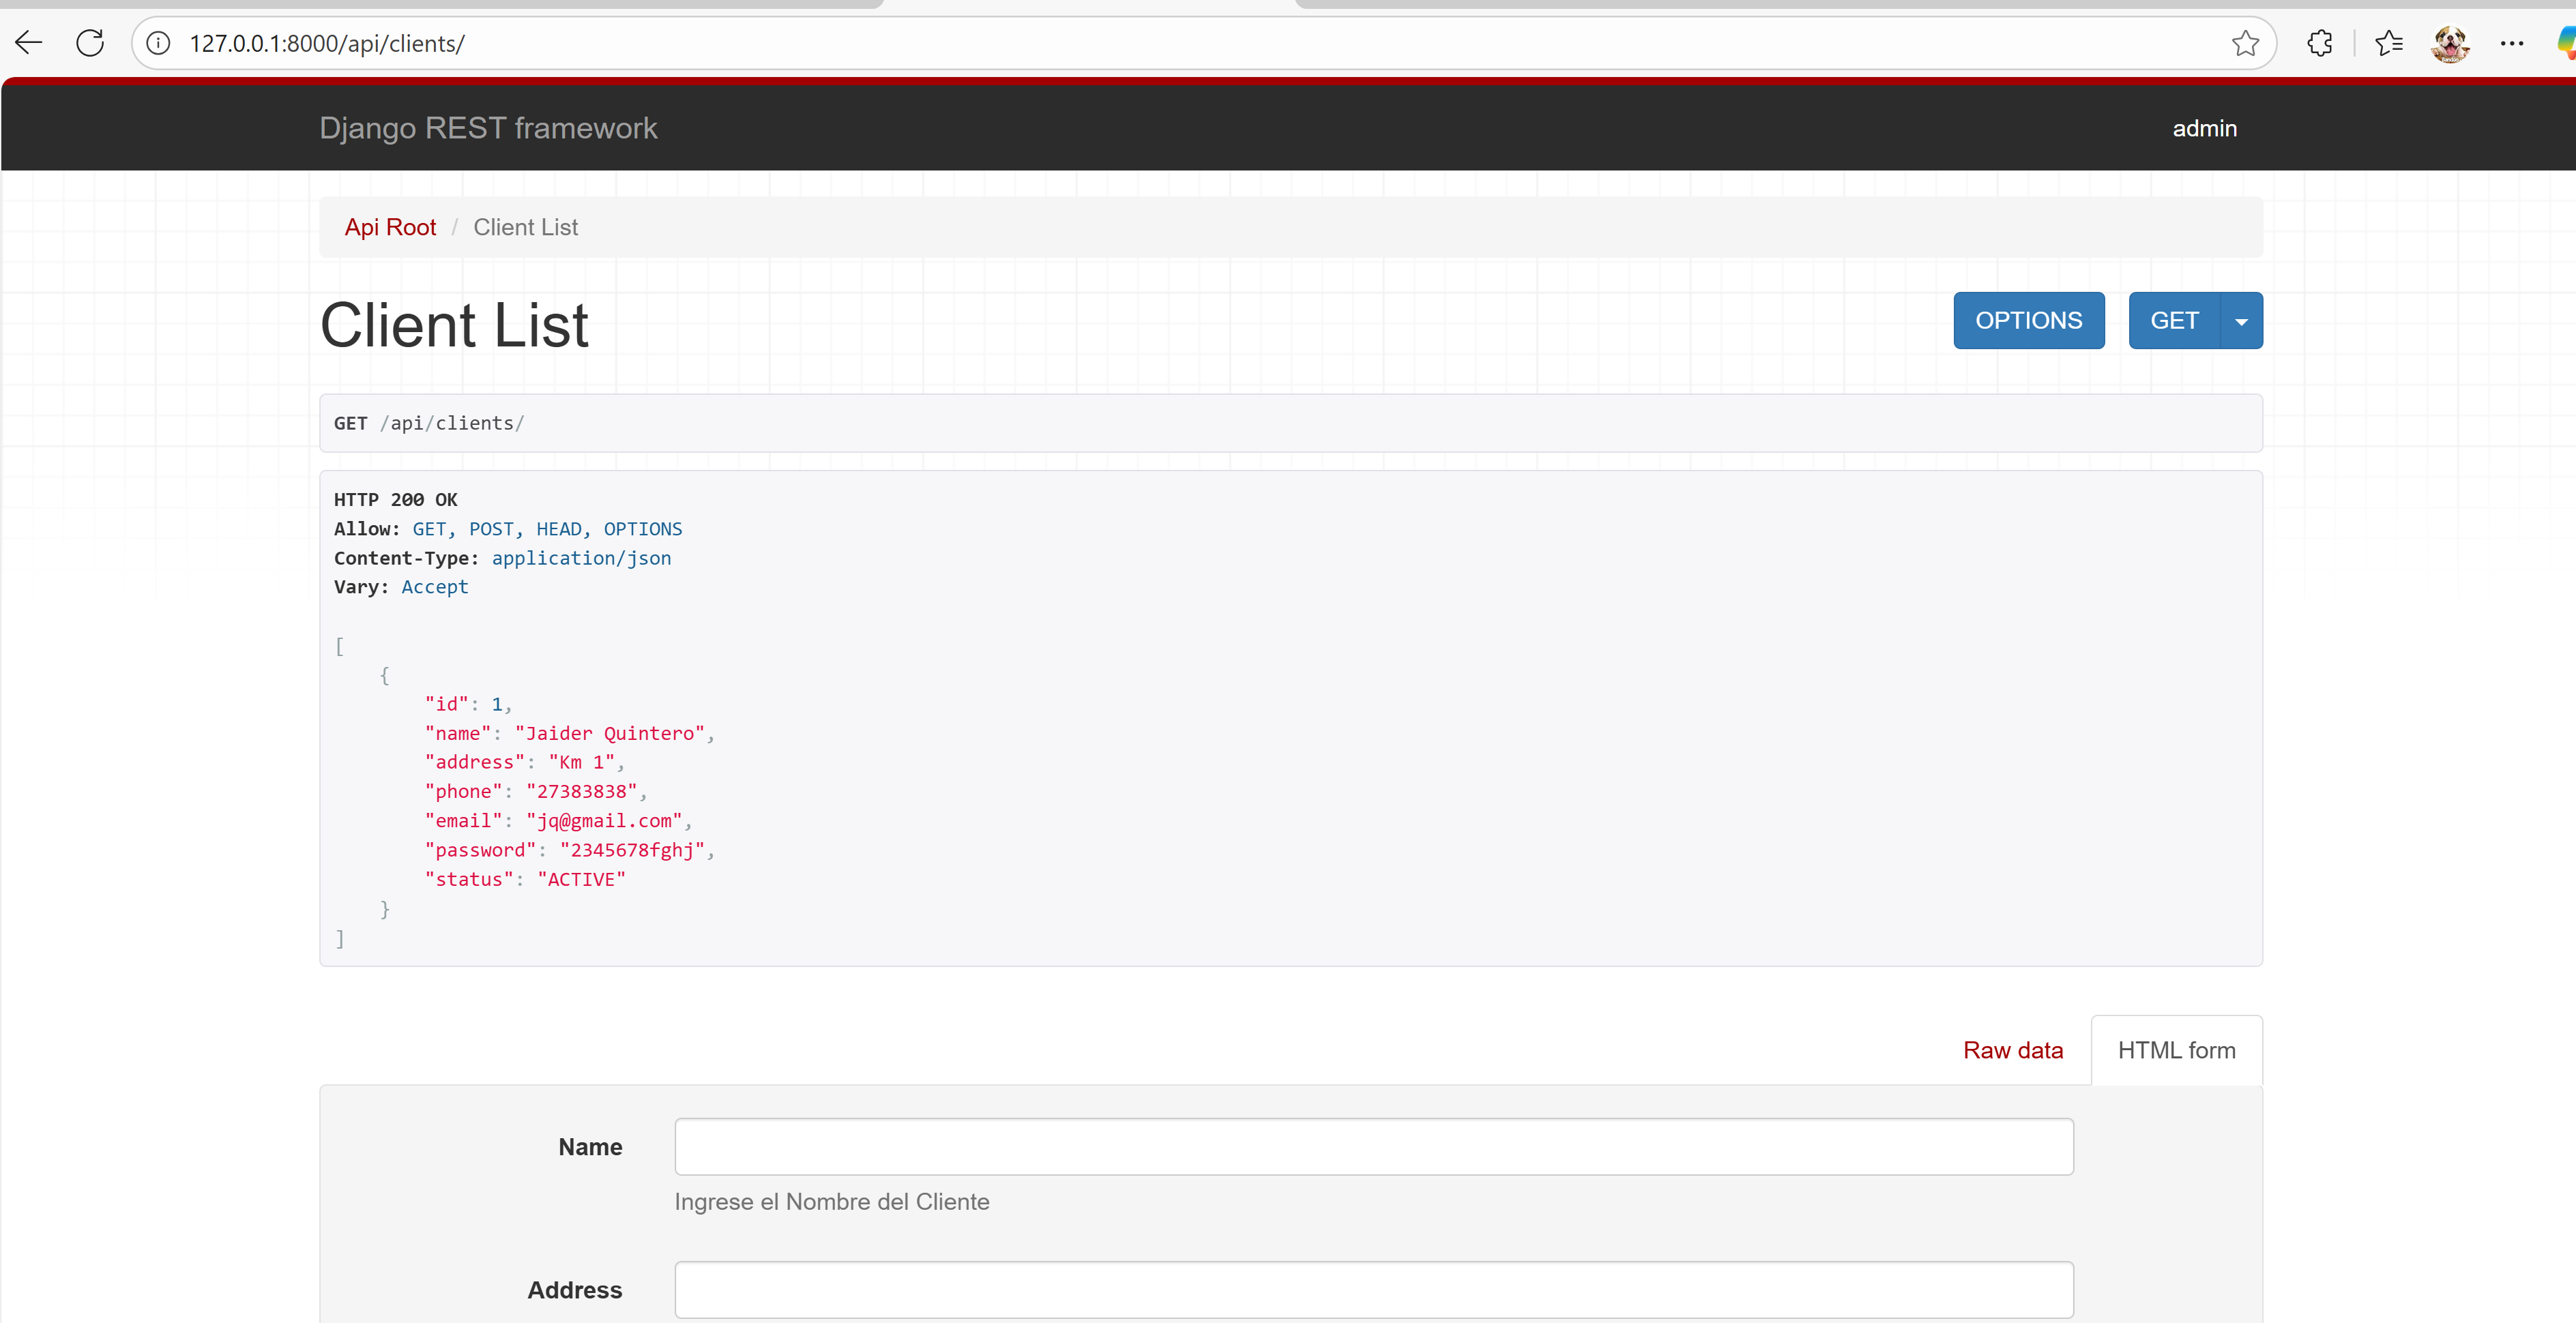Open the browser extensions puzzle icon

(x=2320, y=43)
